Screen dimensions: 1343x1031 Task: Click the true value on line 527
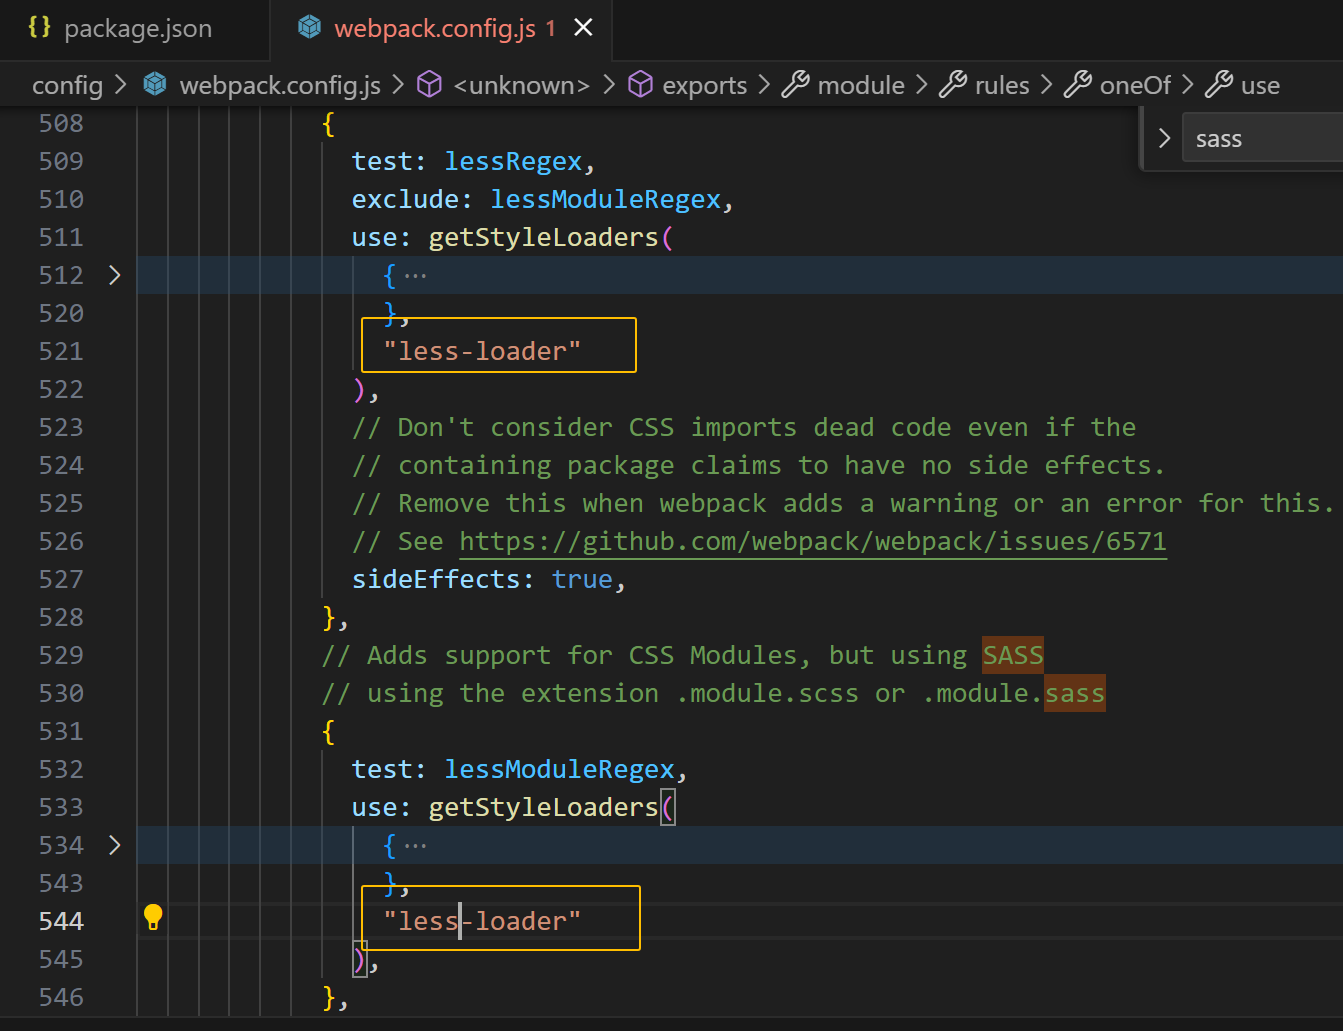point(582,579)
